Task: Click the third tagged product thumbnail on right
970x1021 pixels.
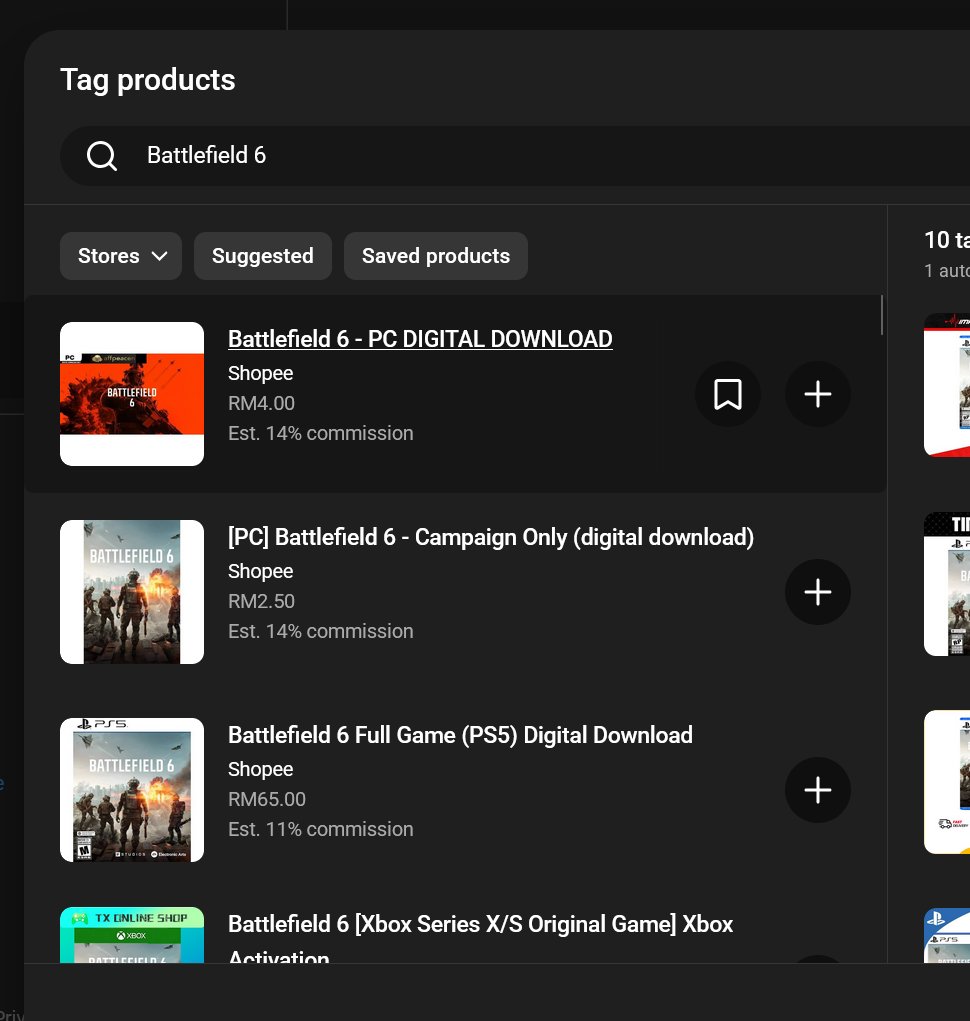Action: (x=947, y=782)
